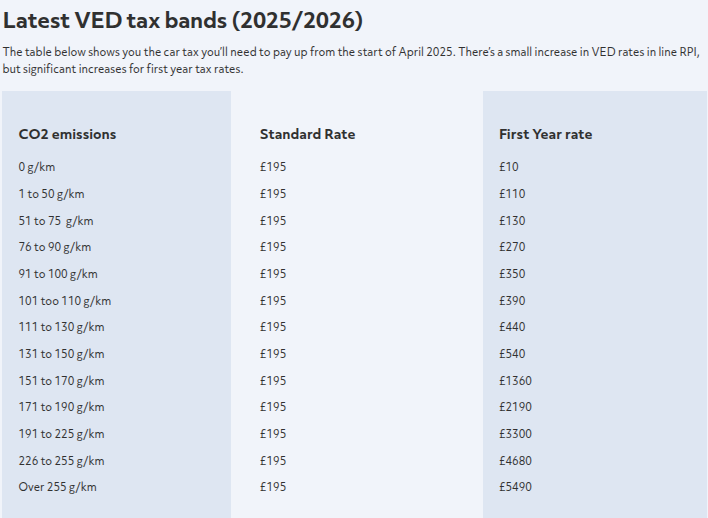
Task: Click the £390 first year rate value
Action: [512, 301]
